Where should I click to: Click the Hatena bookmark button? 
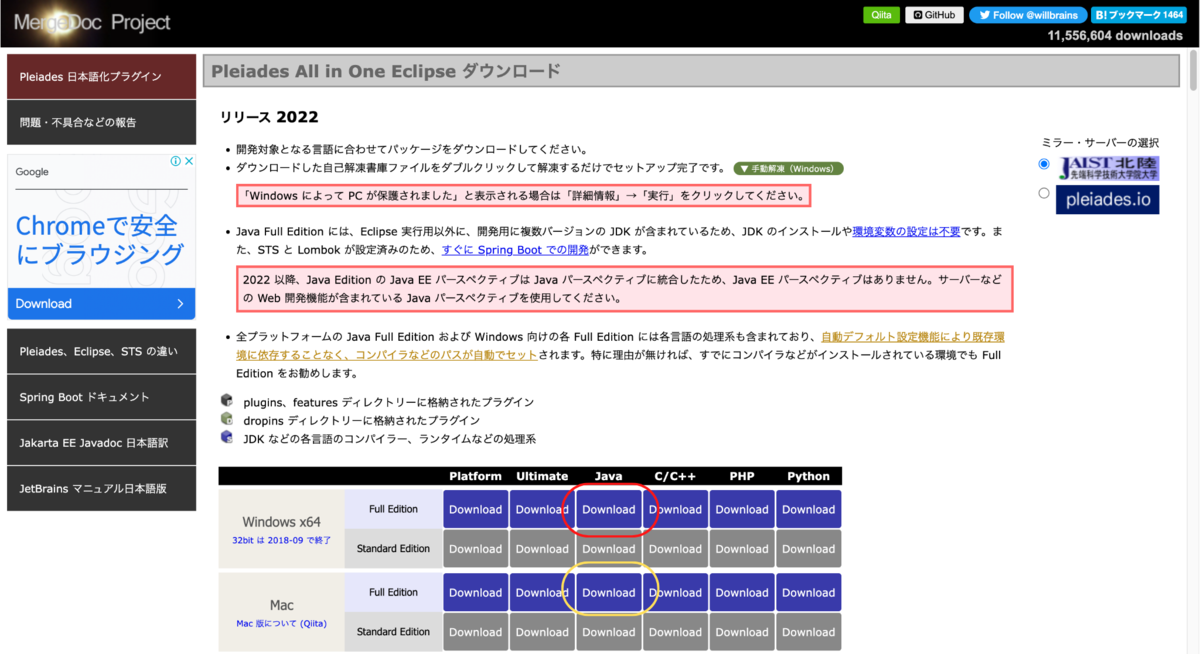[1137, 15]
